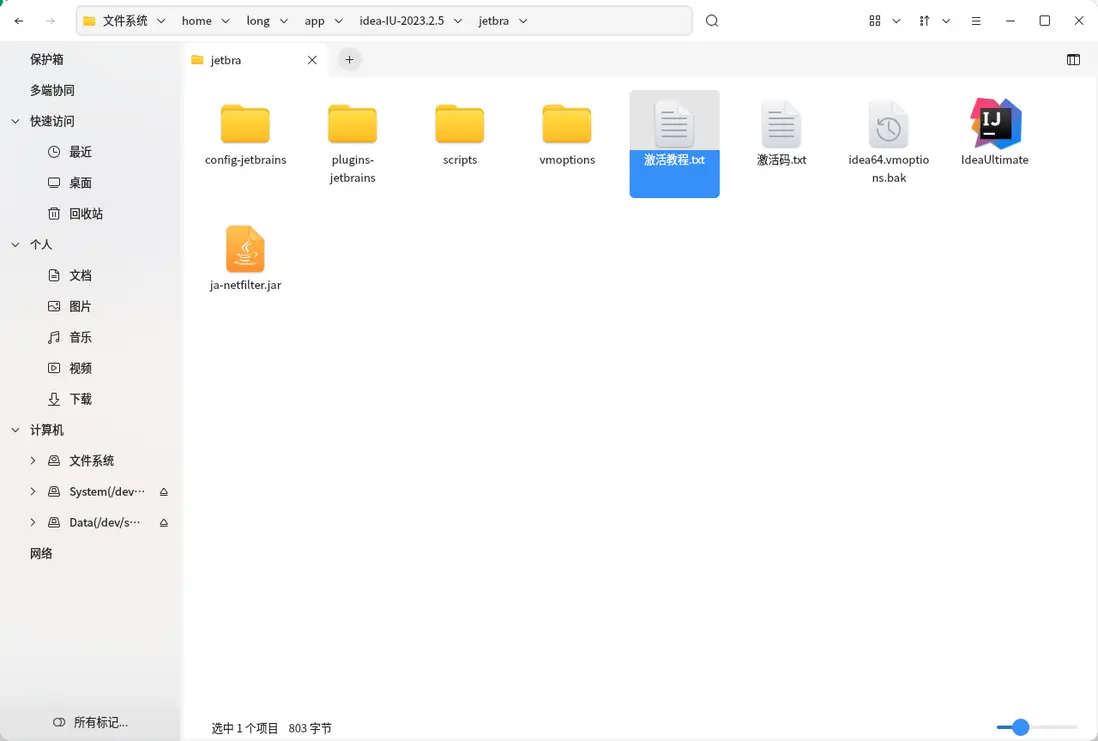Expand the System(/dev…) tree node
The height and width of the screenshot is (741, 1098).
point(33,492)
